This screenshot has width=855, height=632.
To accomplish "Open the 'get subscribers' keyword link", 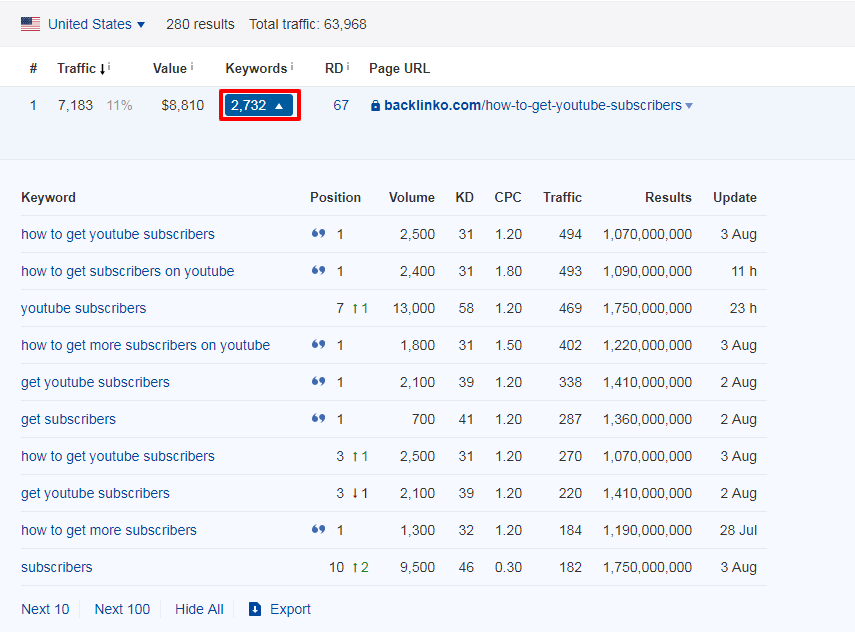I will pos(68,419).
